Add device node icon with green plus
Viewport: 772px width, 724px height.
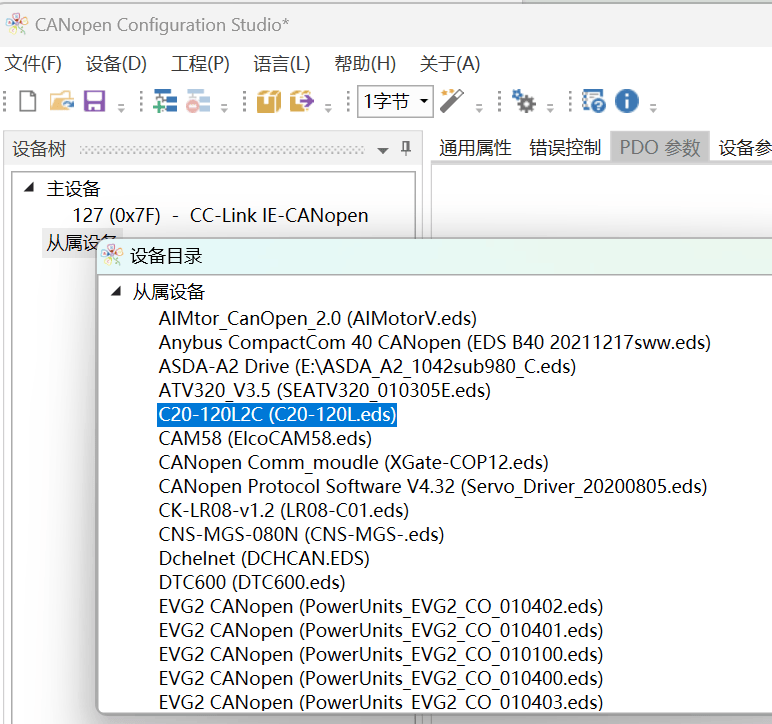click(165, 101)
